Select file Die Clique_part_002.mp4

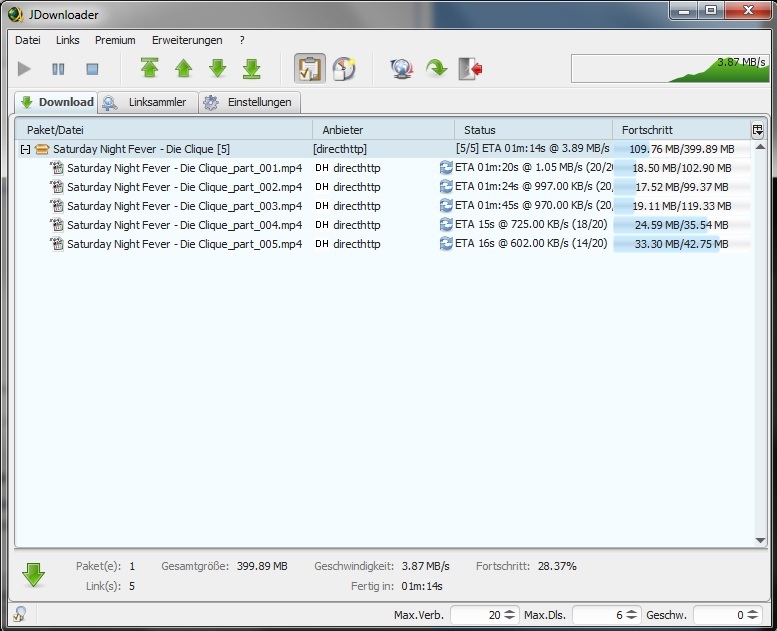click(x=184, y=187)
